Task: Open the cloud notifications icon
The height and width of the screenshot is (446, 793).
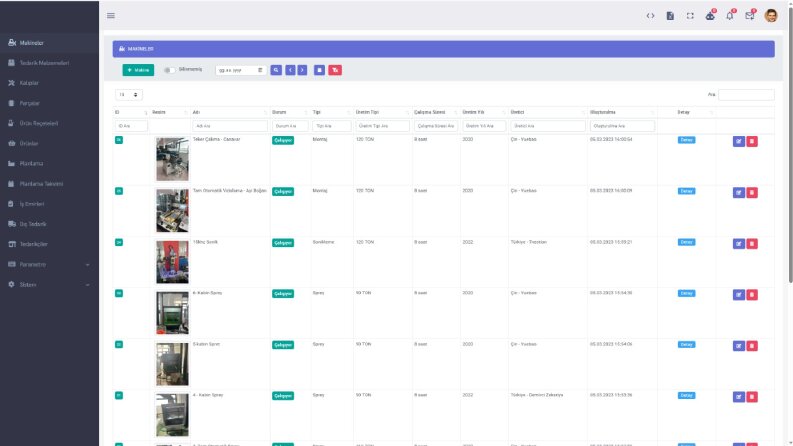Action: click(710, 16)
